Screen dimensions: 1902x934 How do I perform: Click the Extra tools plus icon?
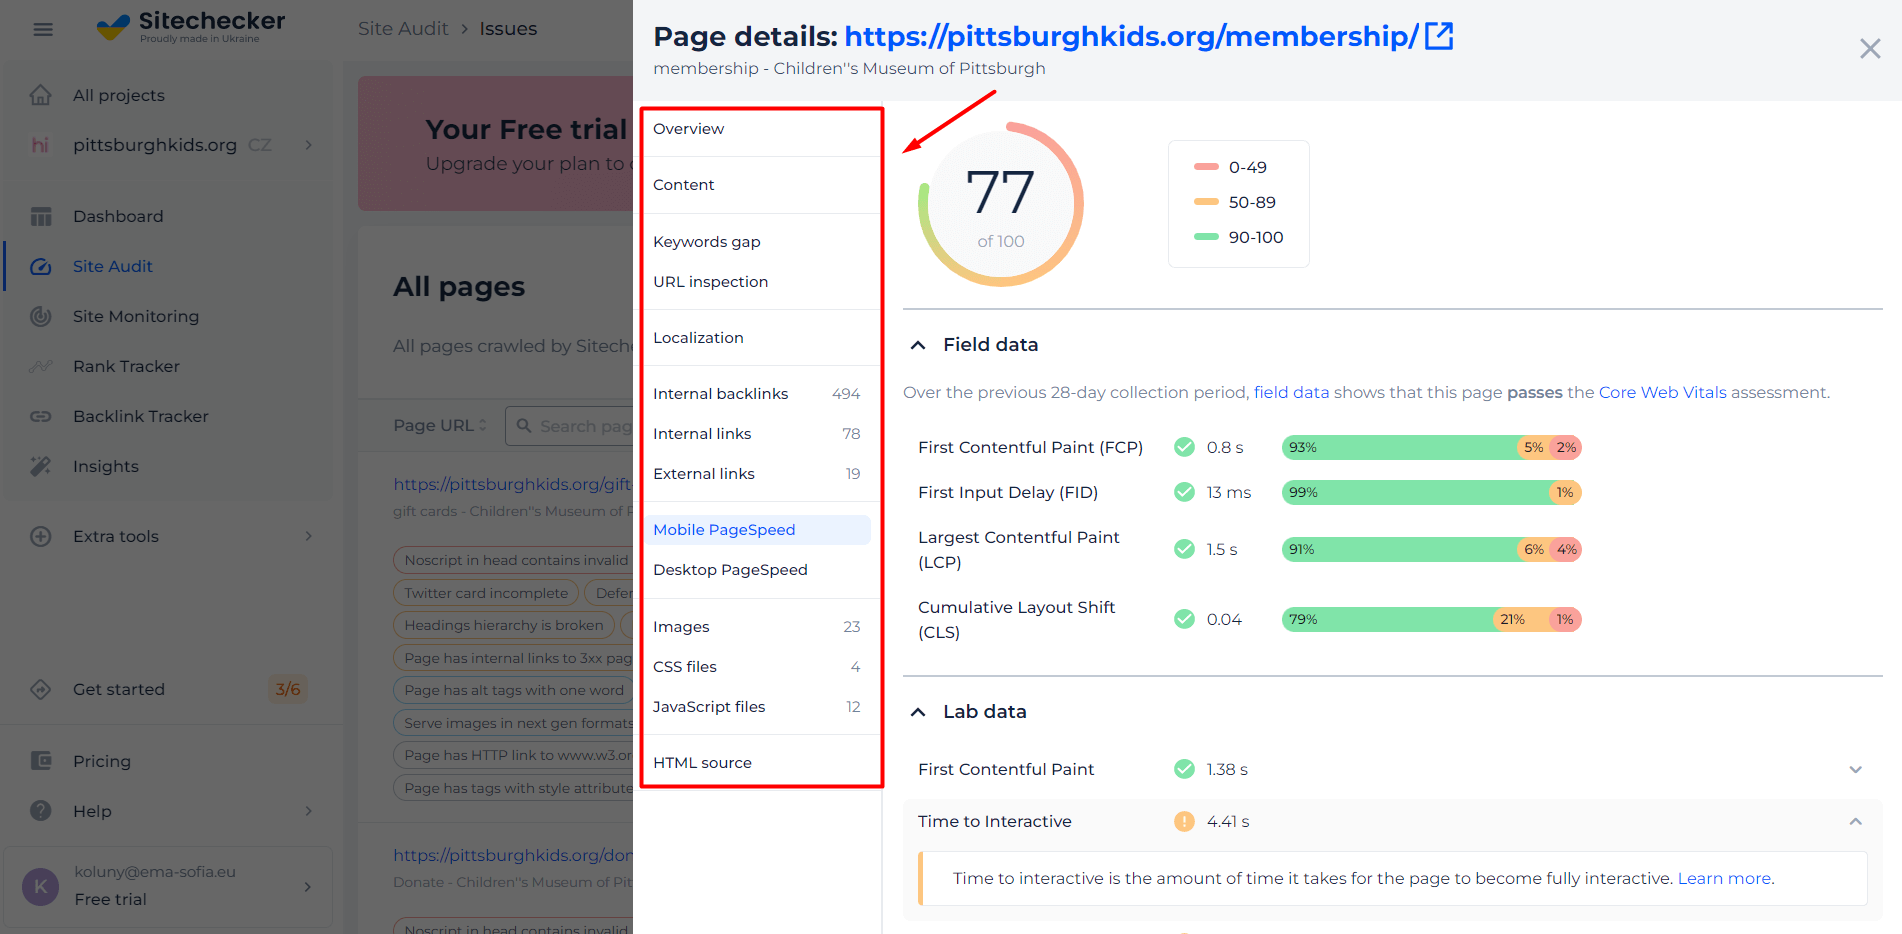41,536
